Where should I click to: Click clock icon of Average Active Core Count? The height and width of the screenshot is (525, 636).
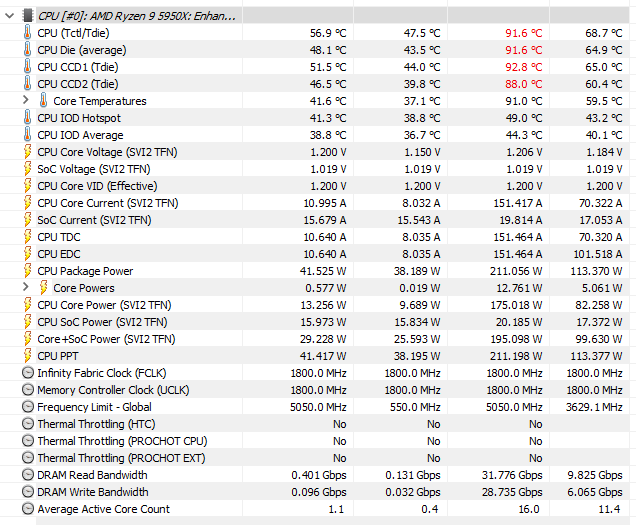28,509
